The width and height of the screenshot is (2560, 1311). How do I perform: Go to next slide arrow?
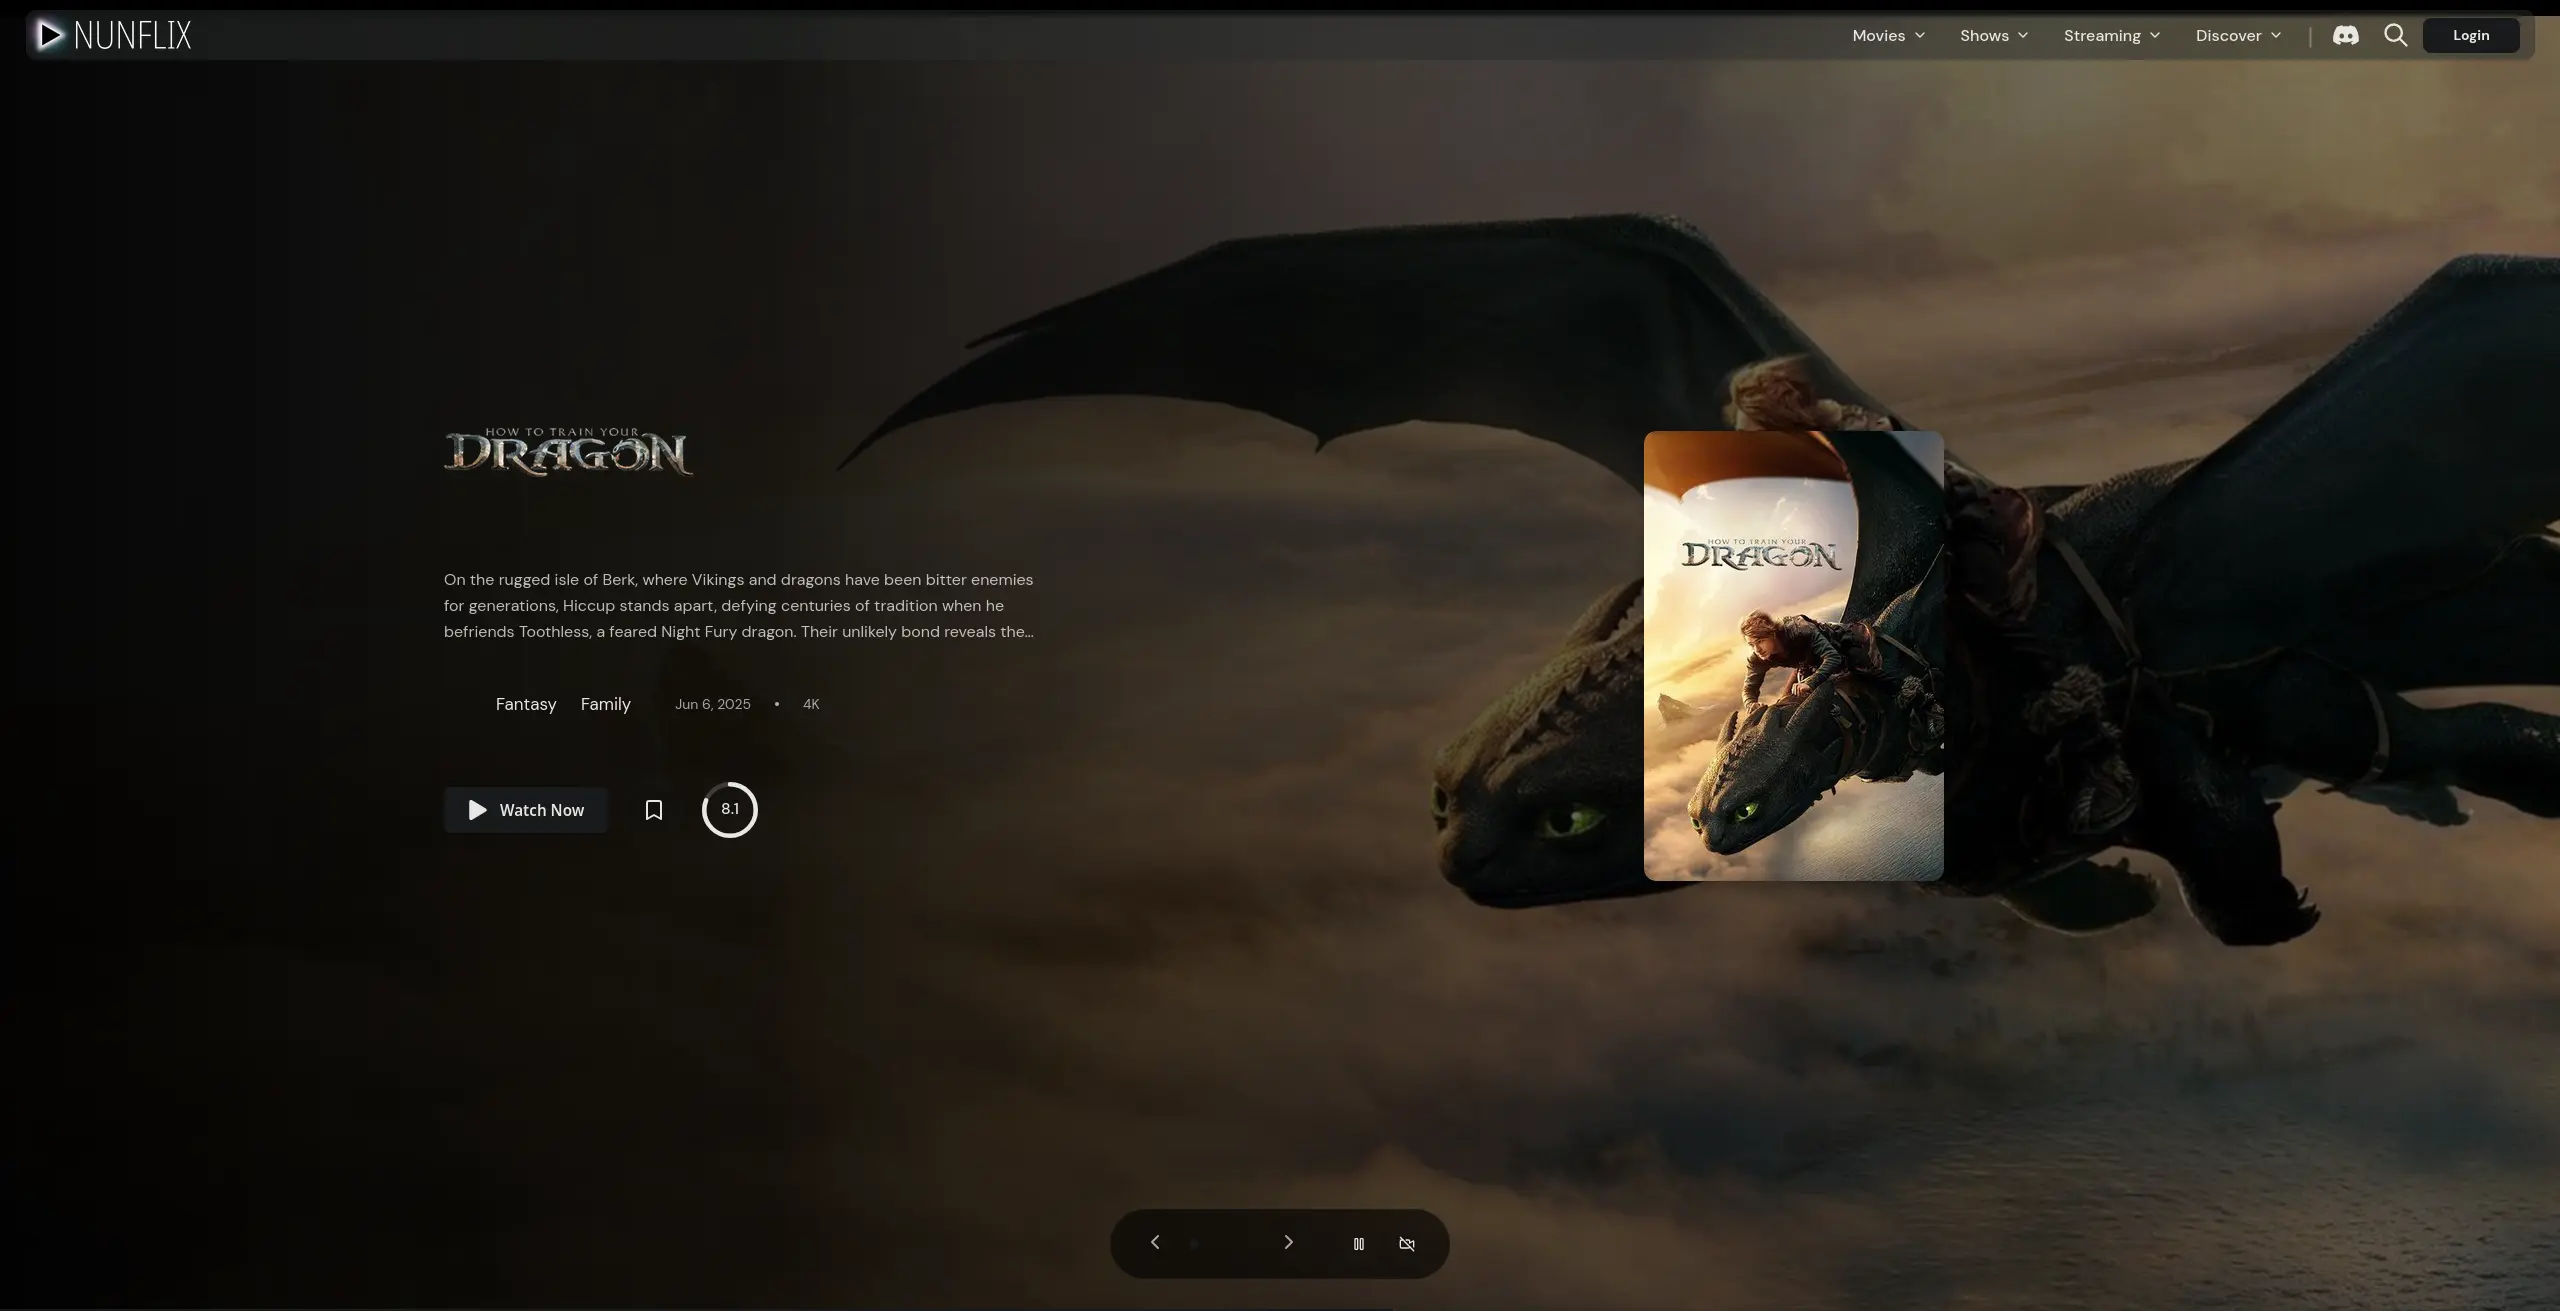(1288, 1242)
